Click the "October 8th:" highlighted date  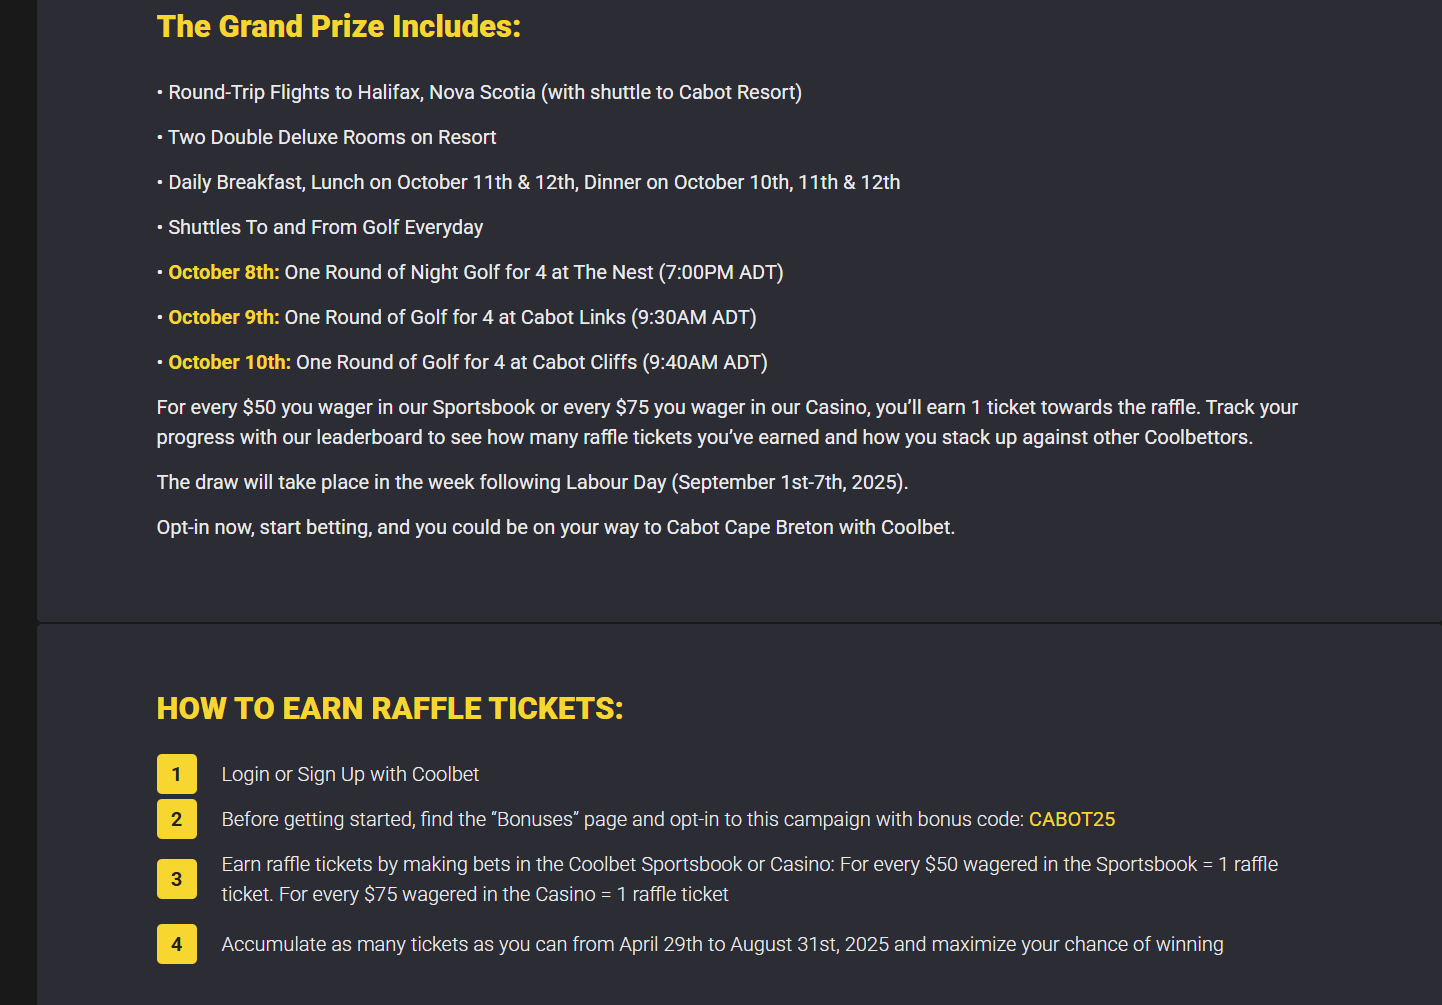(224, 272)
